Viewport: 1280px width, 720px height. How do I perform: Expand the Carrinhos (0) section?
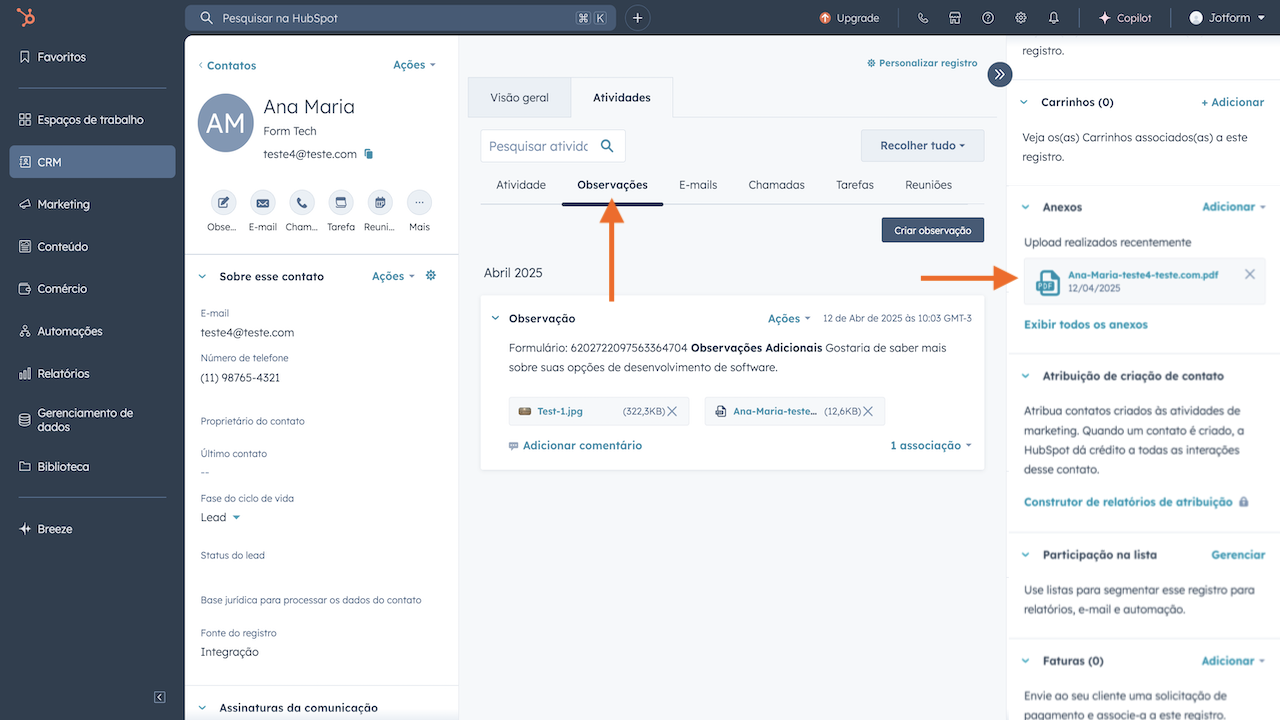click(x=1023, y=101)
